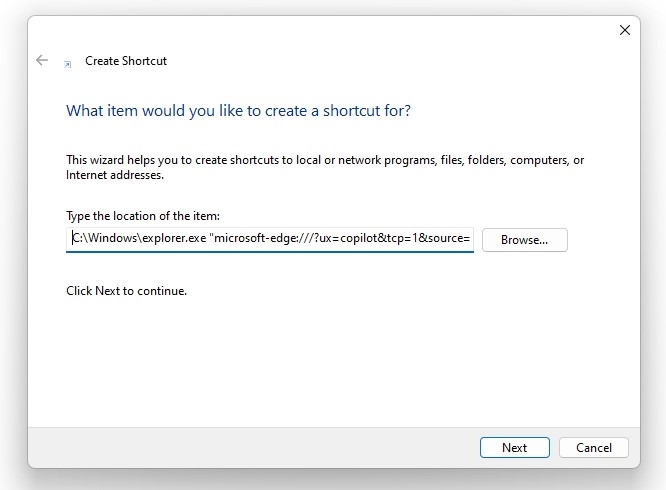This screenshot has width=666, height=490.
Task: Open the Browse... file picker
Action: [x=525, y=240]
